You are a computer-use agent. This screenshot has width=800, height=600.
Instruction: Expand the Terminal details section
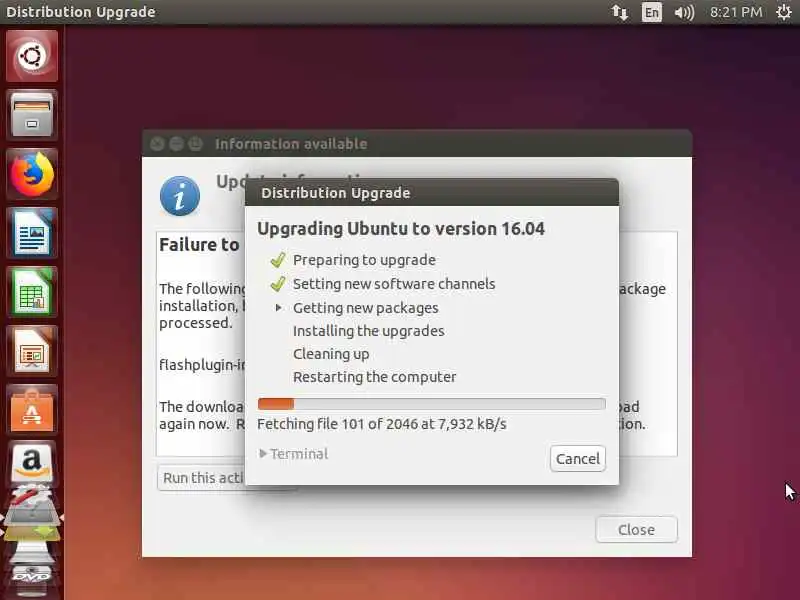[x=294, y=454]
